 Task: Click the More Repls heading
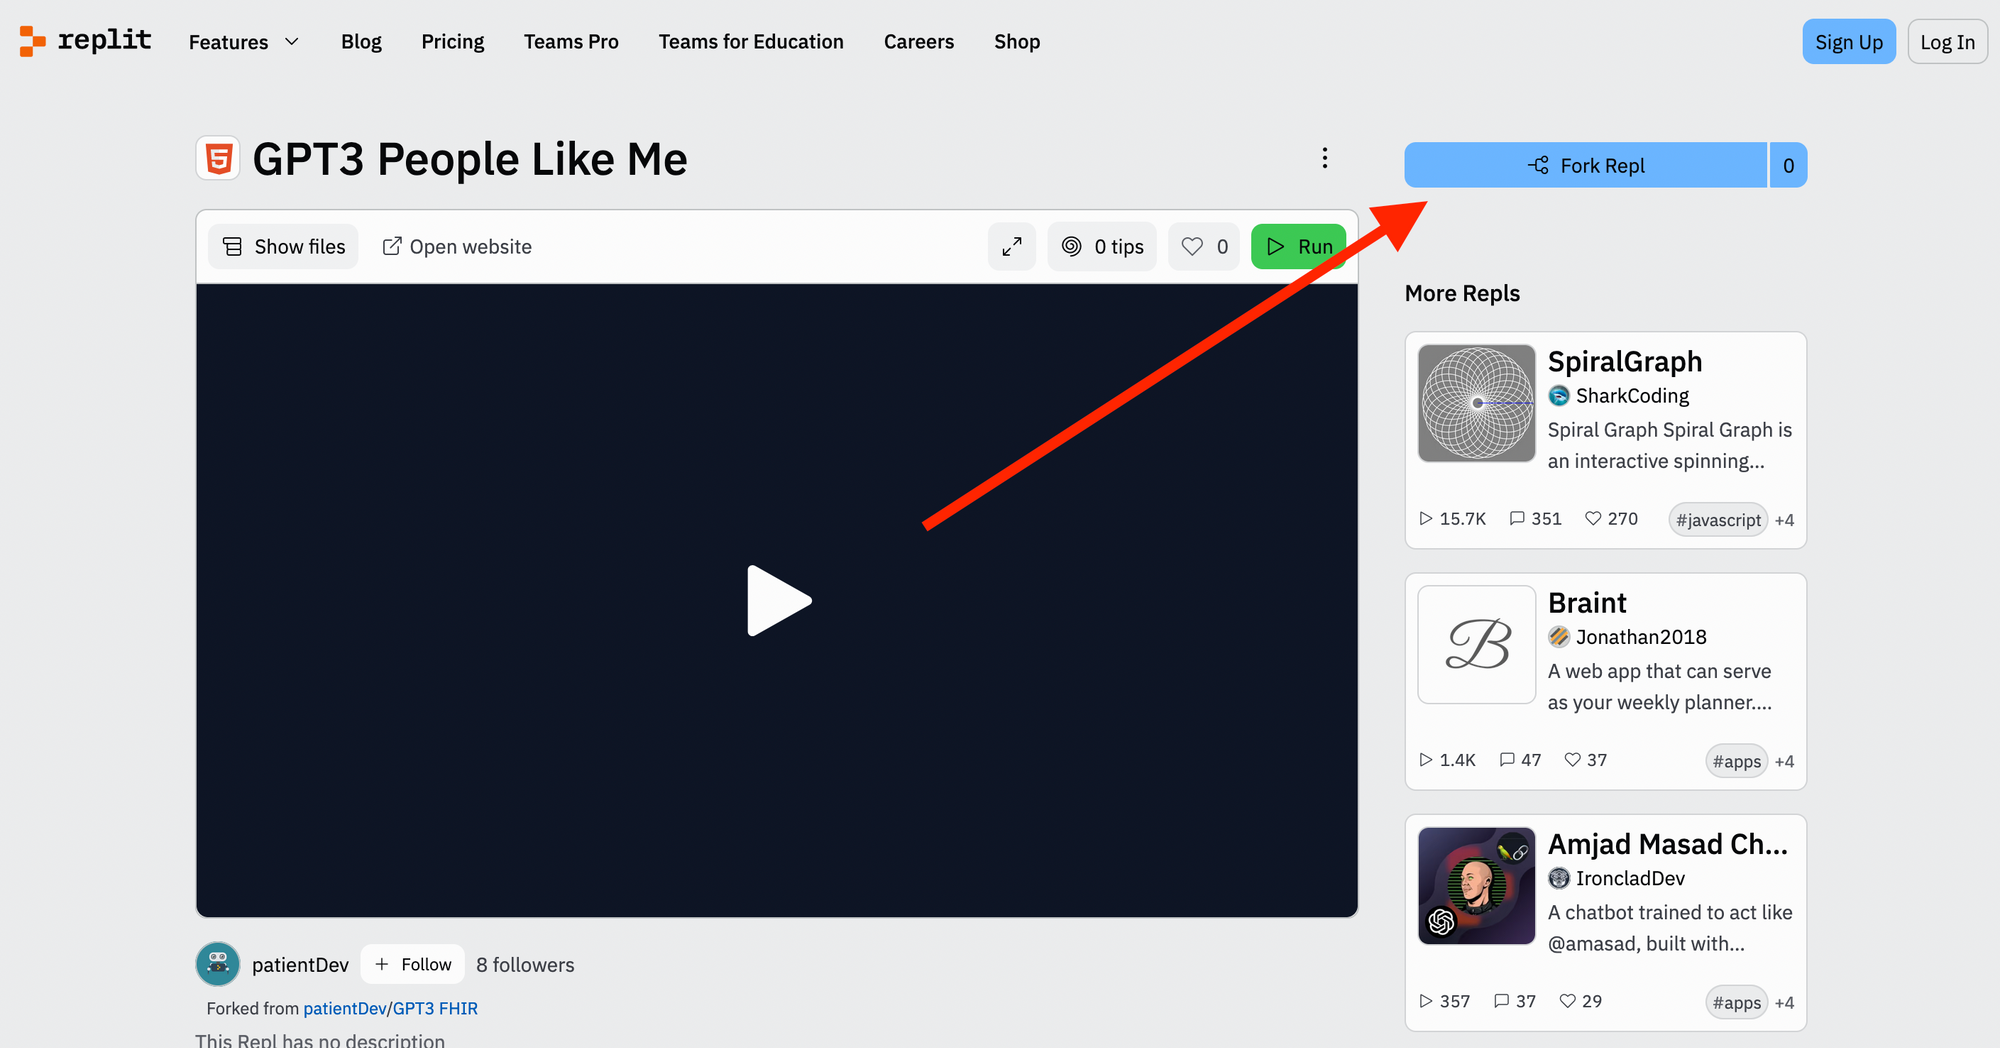click(x=1462, y=293)
